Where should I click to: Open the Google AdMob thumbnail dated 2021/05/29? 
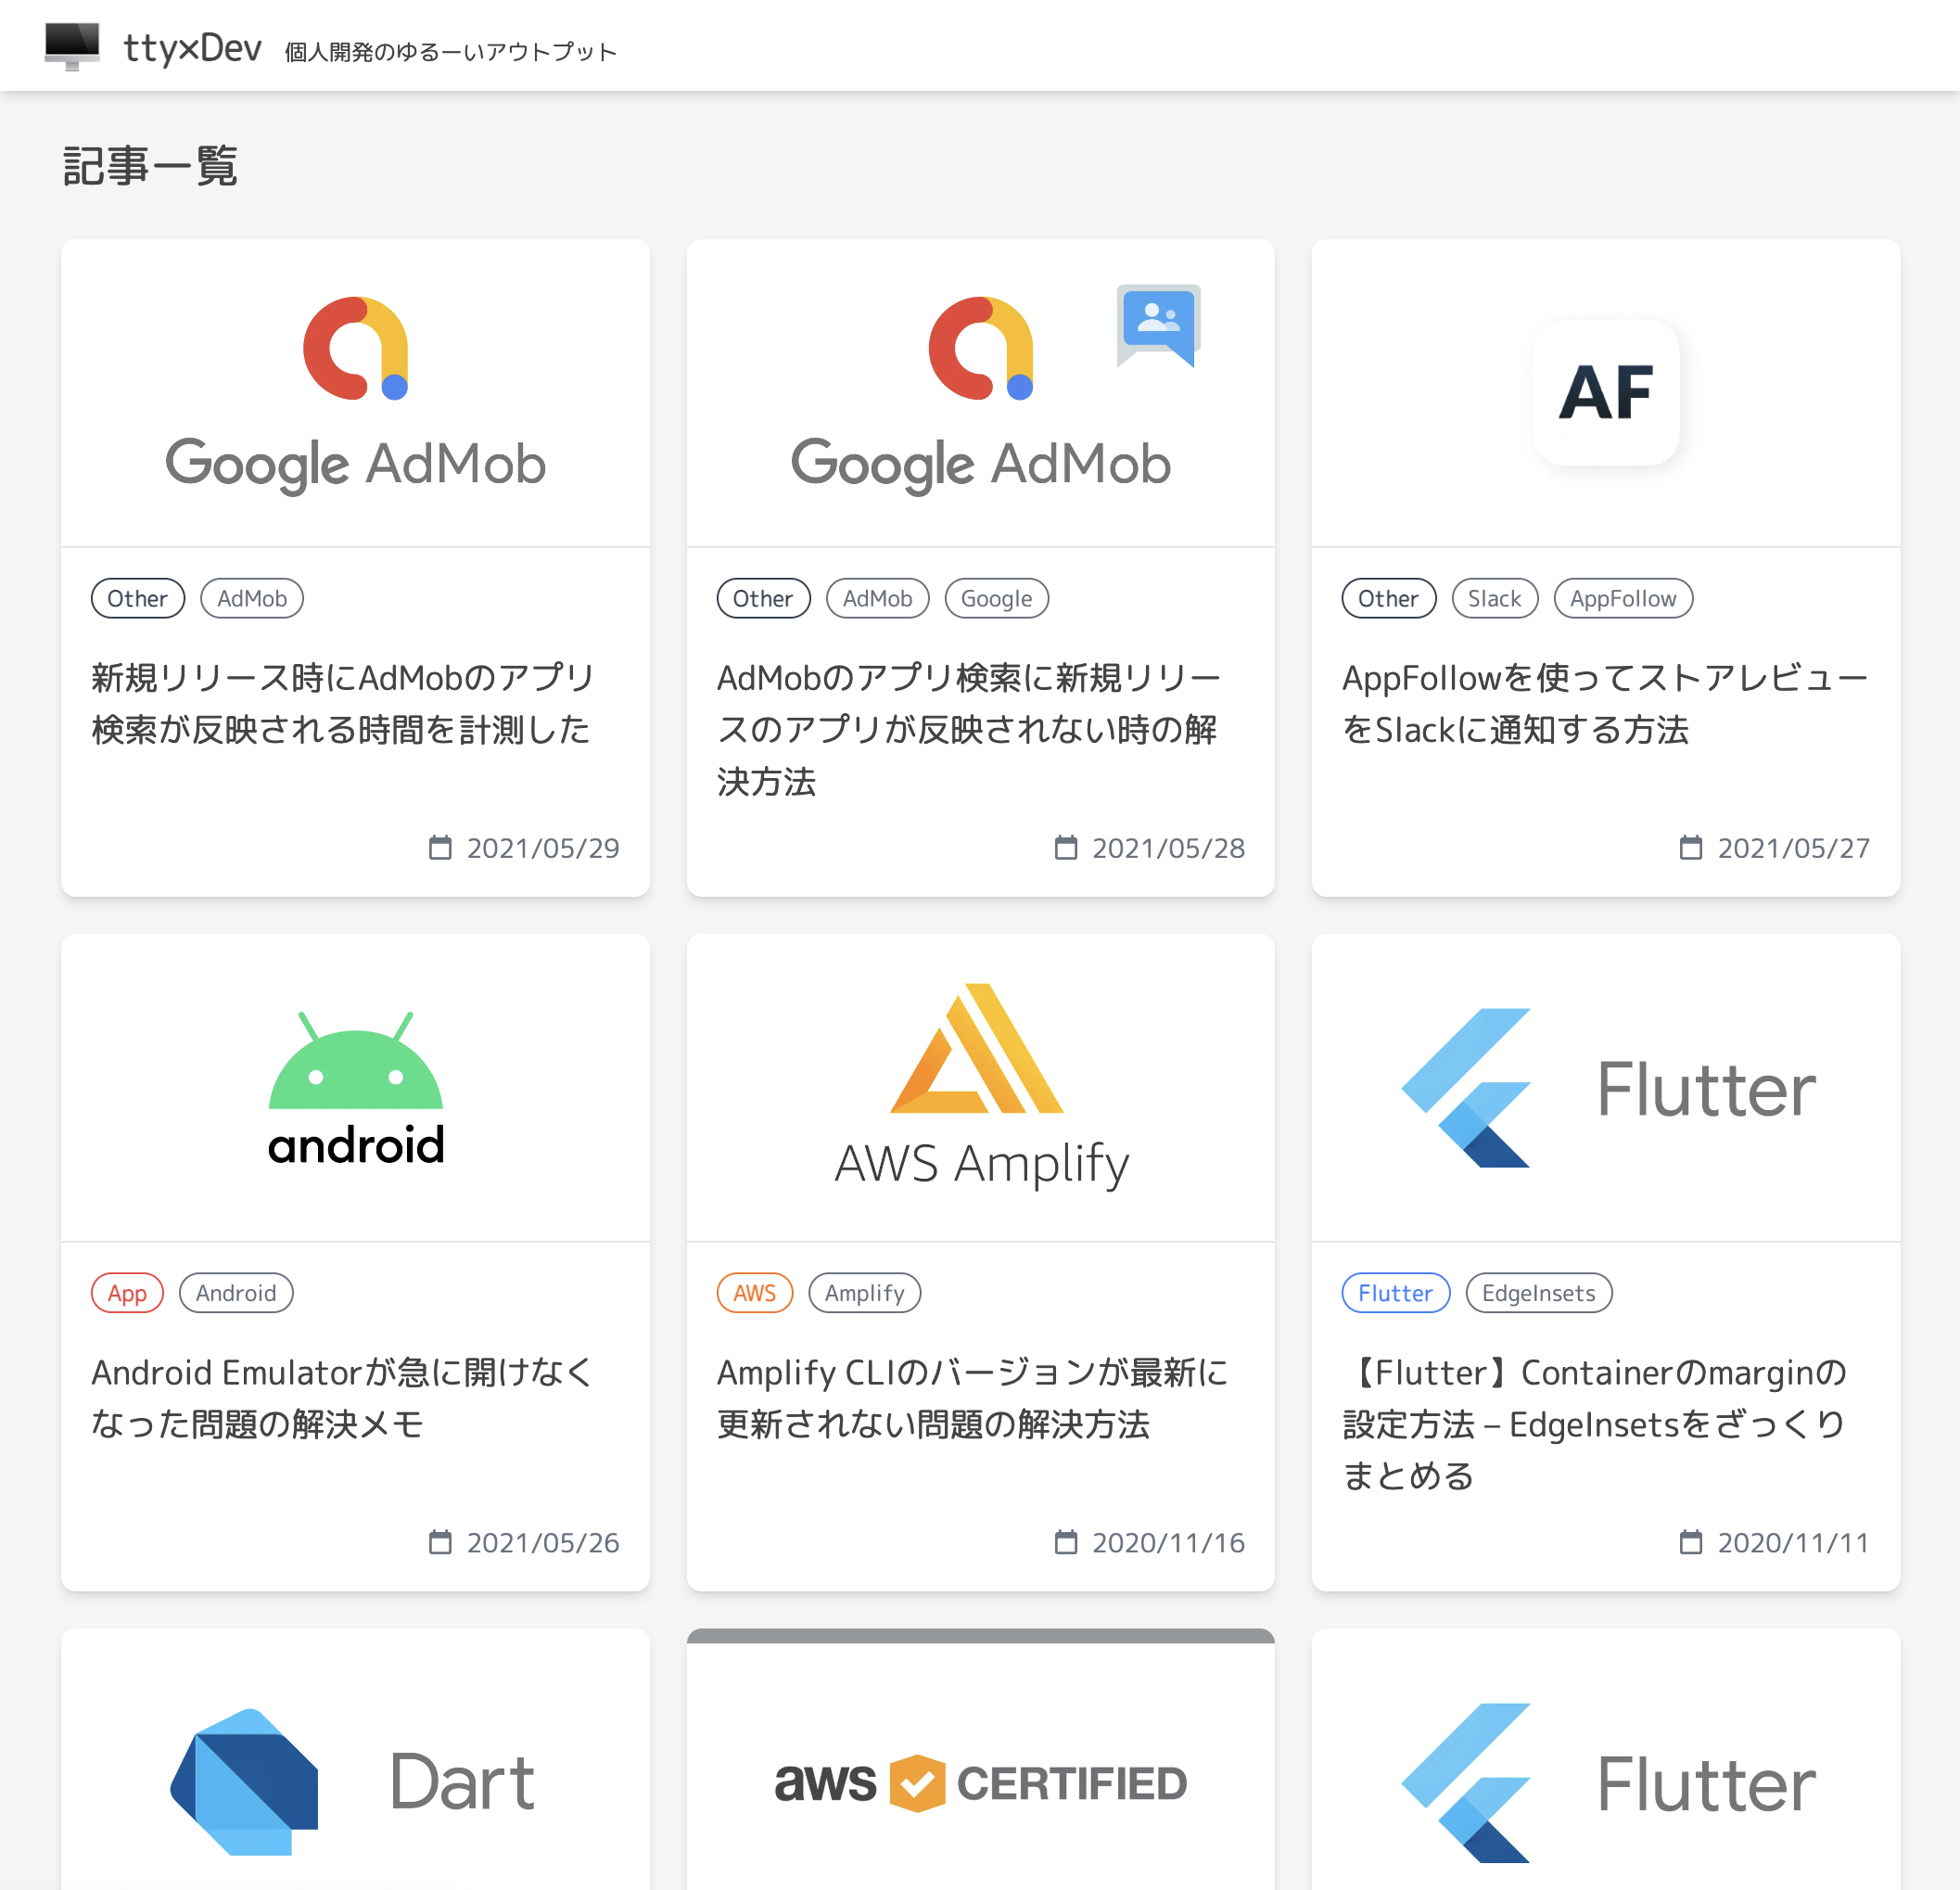[355, 393]
